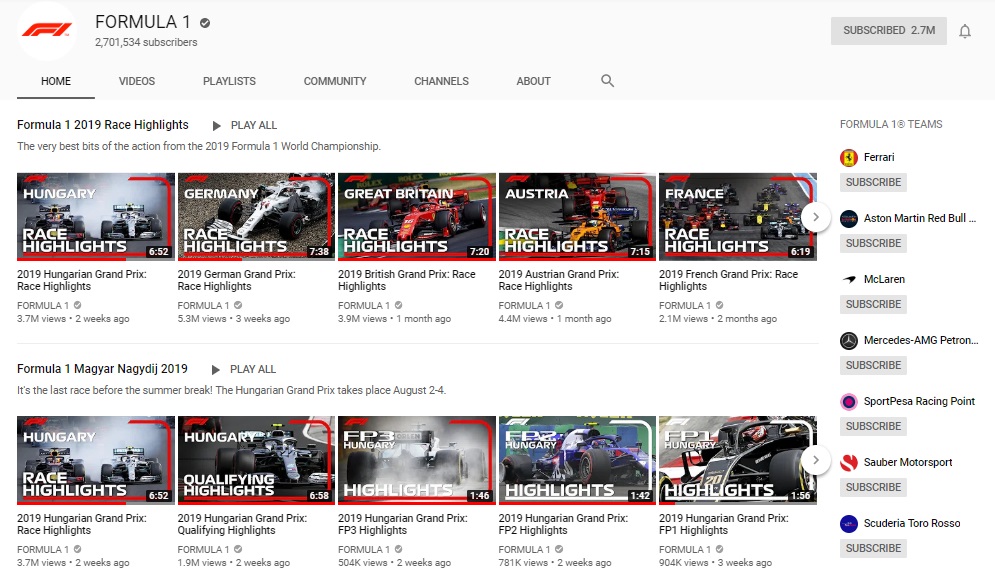995x574 pixels.
Task: Switch to the Videos tab
Action: (137, 81)
